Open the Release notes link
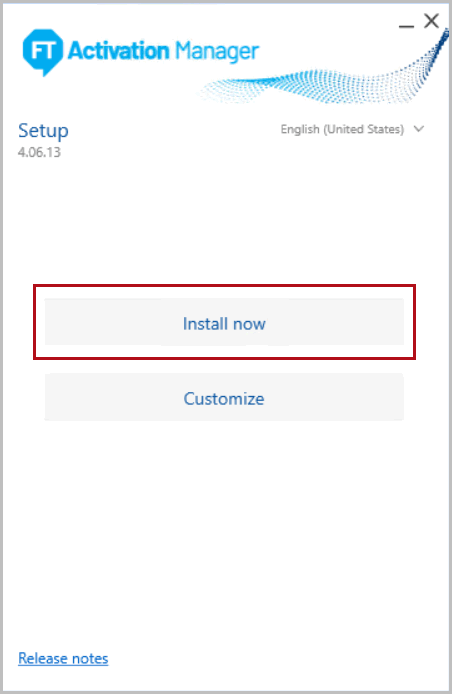Viewport: 452px width, 694px height. (x=63, y=658)
